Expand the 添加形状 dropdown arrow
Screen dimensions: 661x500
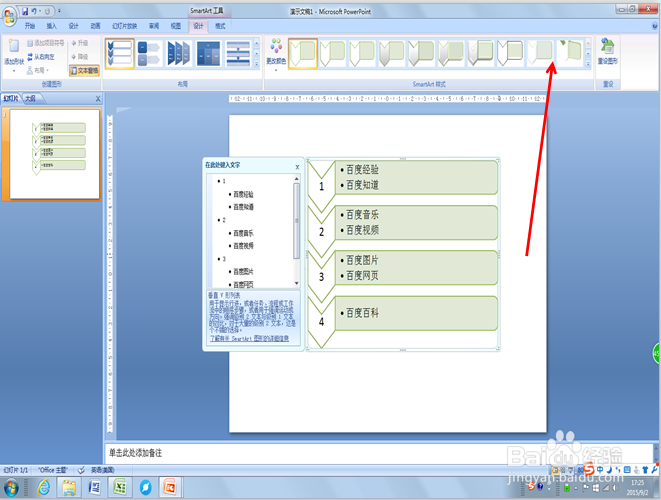tap(14, 71)
